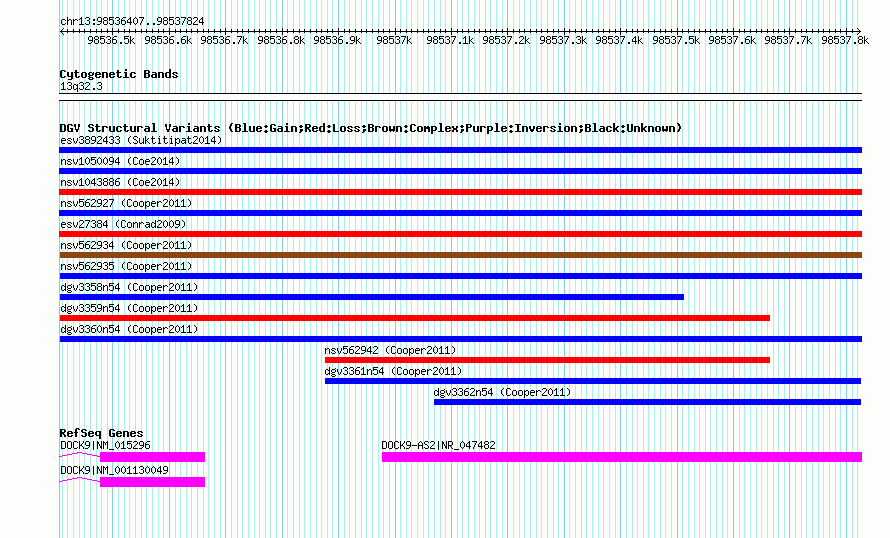Viewport: 890px width, 538px height.
Task: Select the nsv1050094 (Coe2014) label
Action: (120, 161)
